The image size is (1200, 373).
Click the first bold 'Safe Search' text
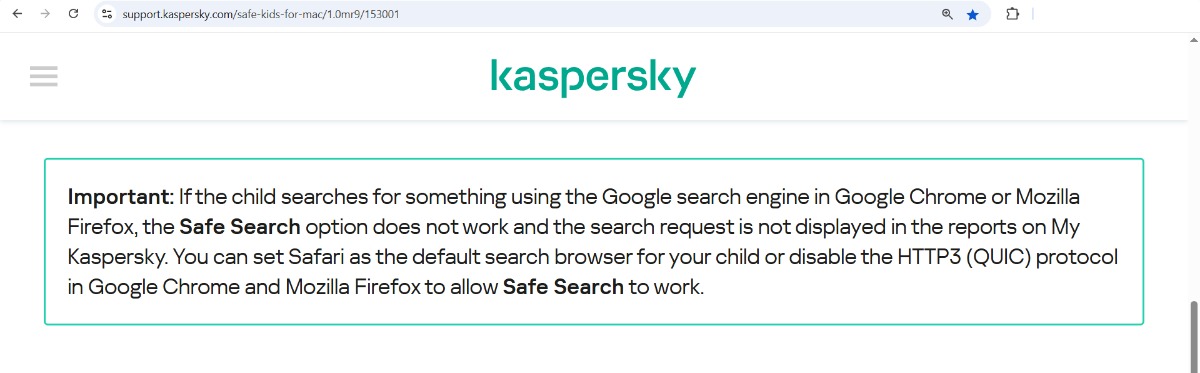click(x=240, y=227)
